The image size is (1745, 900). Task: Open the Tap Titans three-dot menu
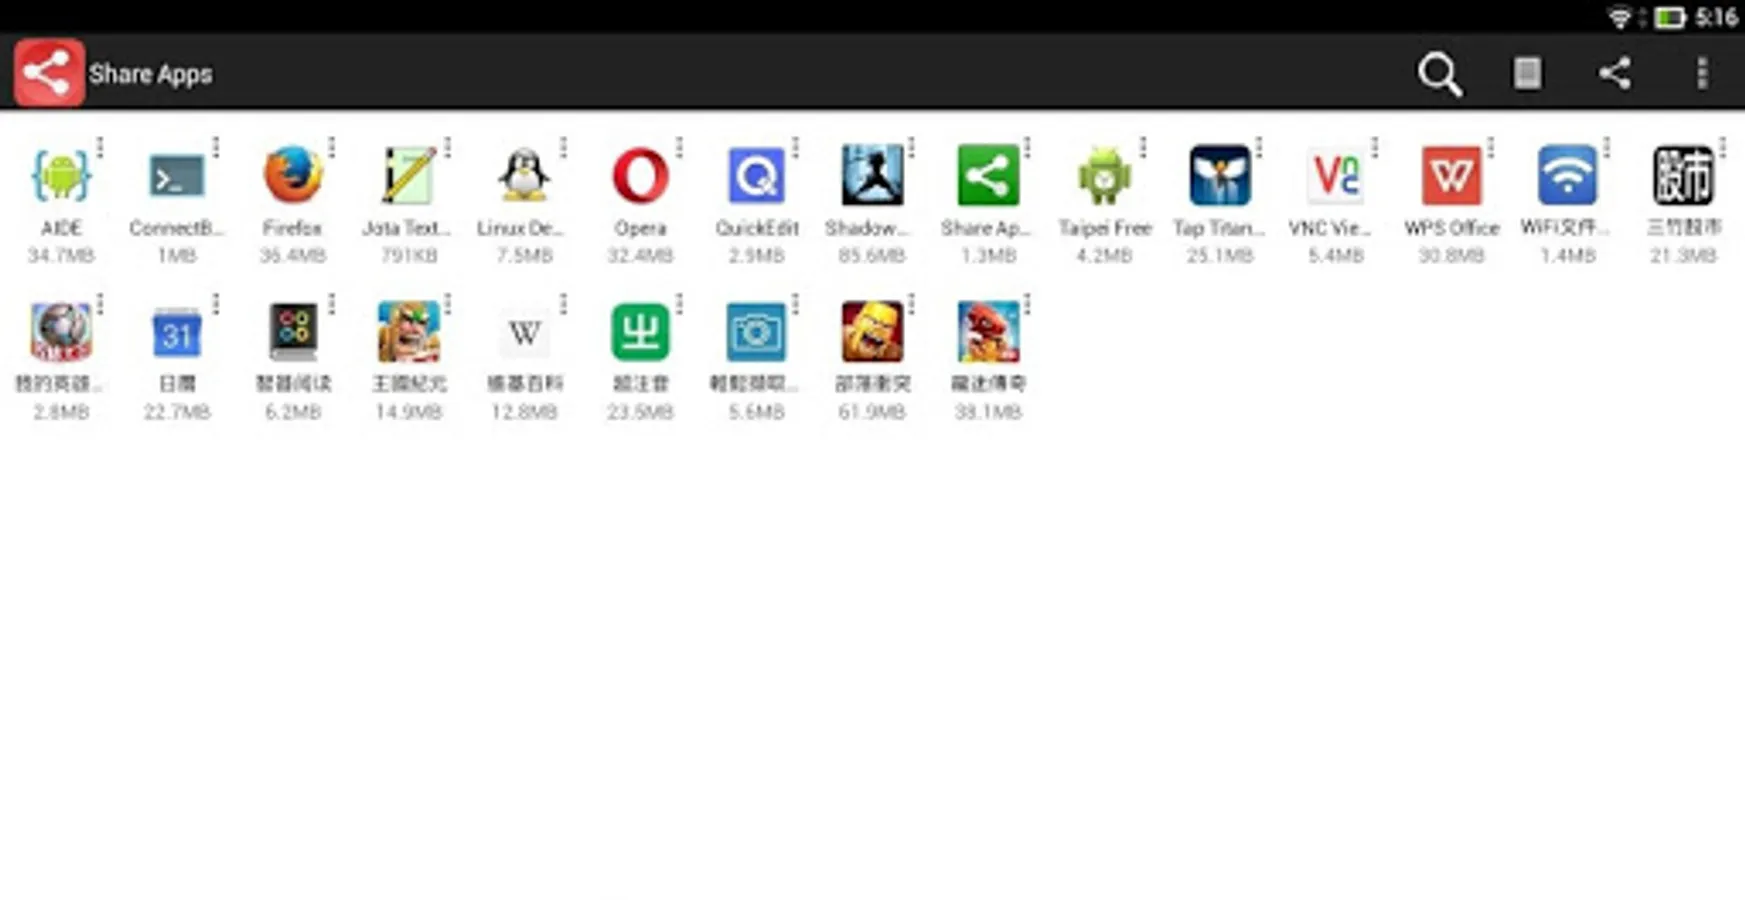[x=1259, y=148]
